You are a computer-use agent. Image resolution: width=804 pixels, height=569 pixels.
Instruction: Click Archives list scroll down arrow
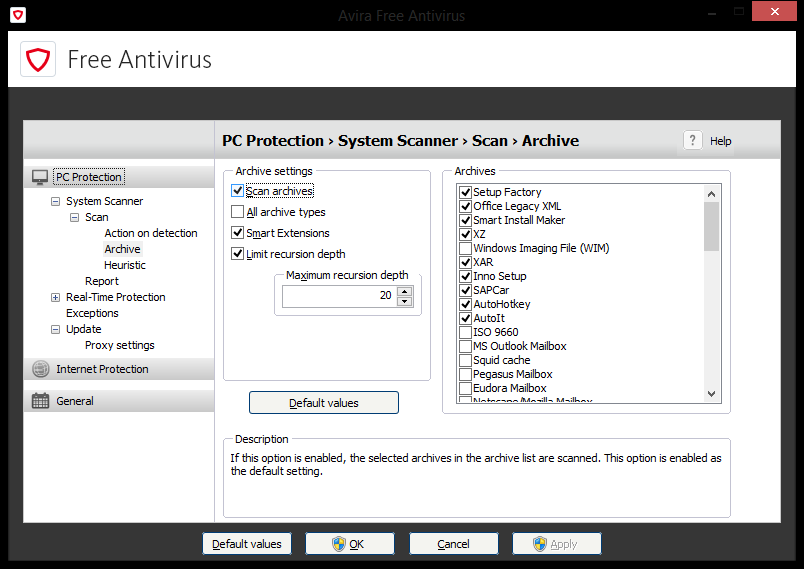711,394
